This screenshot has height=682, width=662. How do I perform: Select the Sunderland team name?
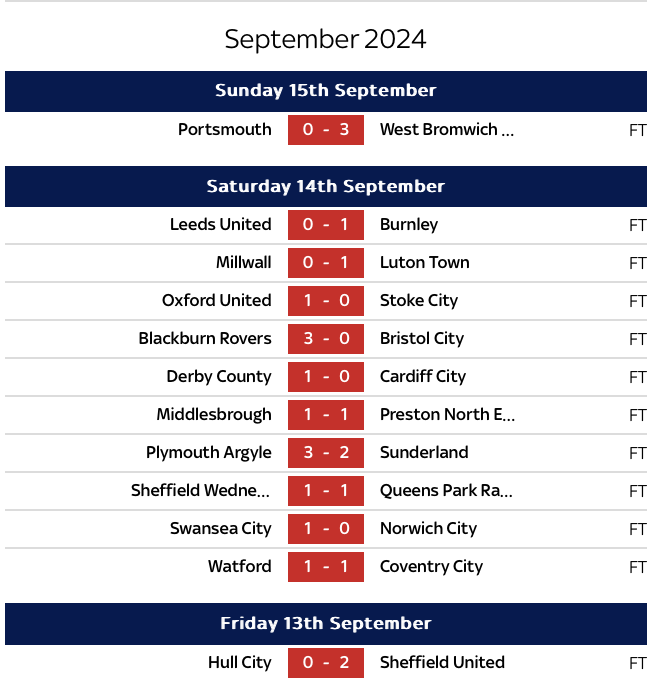pos(424,453)
